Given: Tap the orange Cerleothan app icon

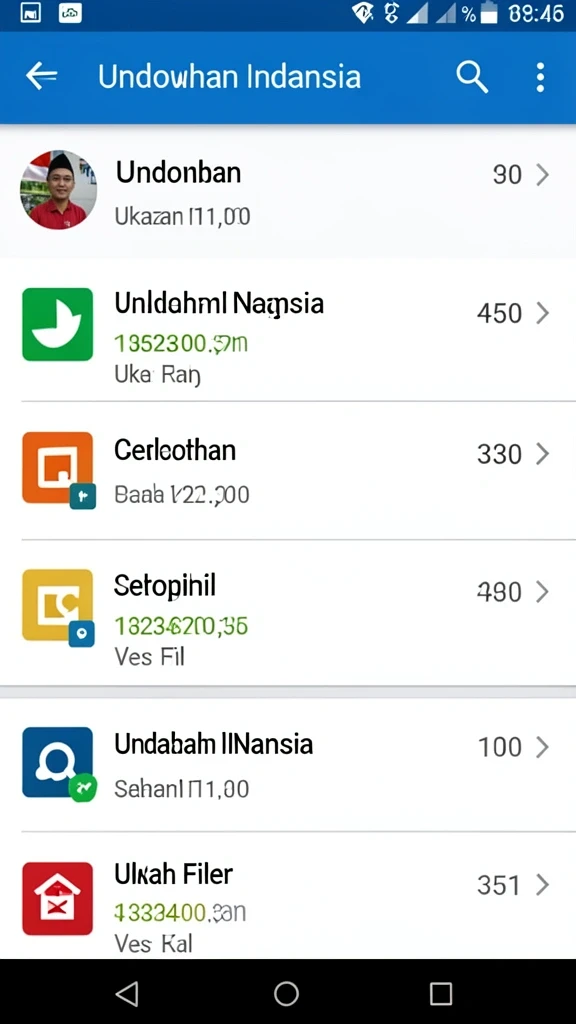Looking at the screenshot, I should point(57,468).
